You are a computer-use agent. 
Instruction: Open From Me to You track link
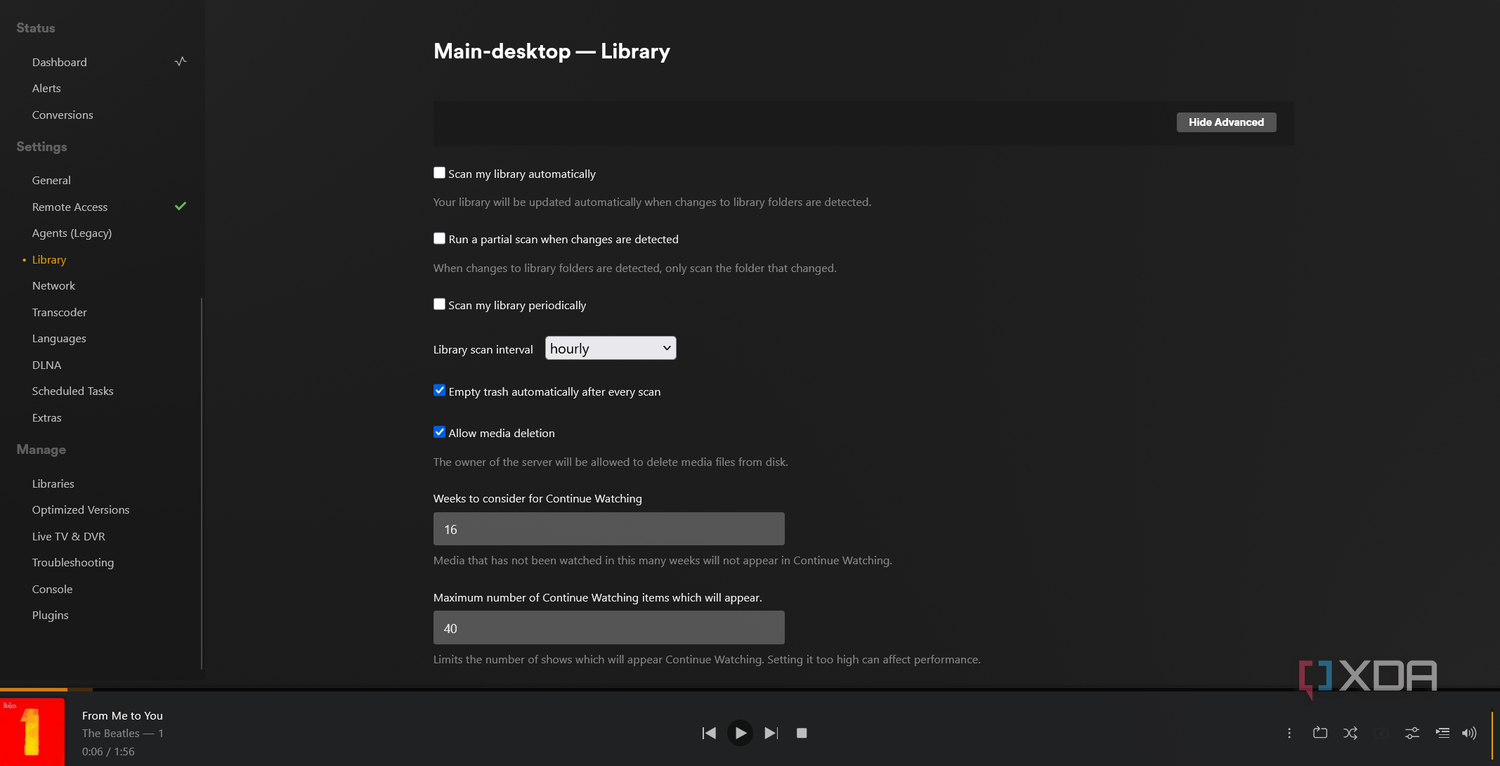tap(122, 715)
